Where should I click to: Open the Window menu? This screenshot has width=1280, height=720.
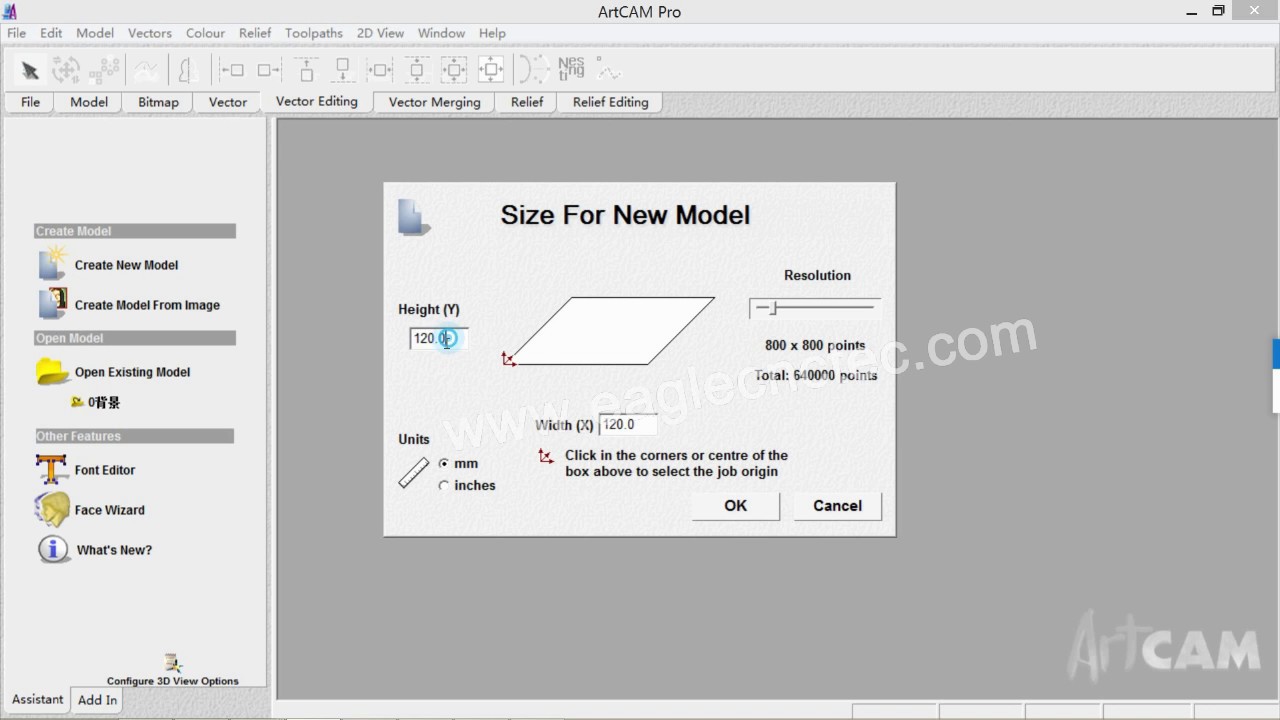(x=441, y=33)
